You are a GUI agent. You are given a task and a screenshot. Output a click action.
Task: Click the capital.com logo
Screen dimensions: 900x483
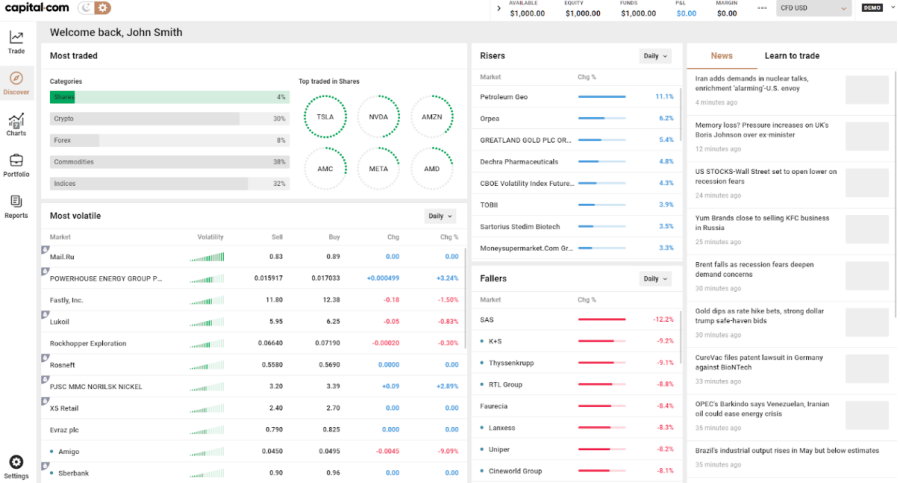[37, 7]
